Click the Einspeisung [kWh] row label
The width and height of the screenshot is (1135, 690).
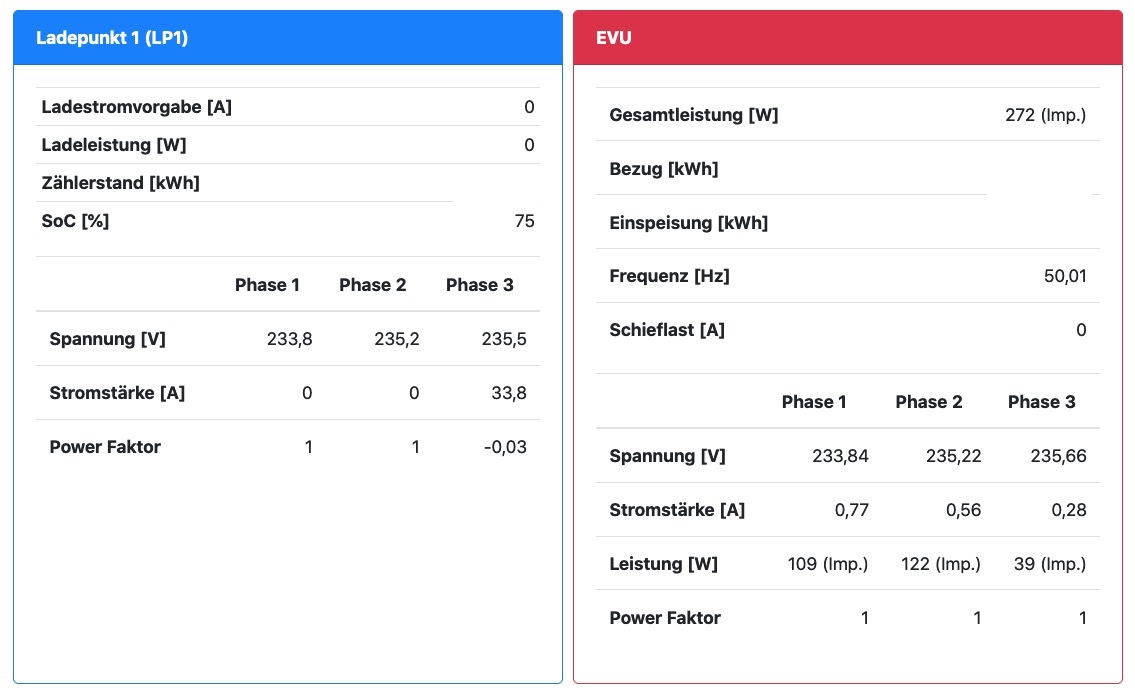tap(688, 223)
